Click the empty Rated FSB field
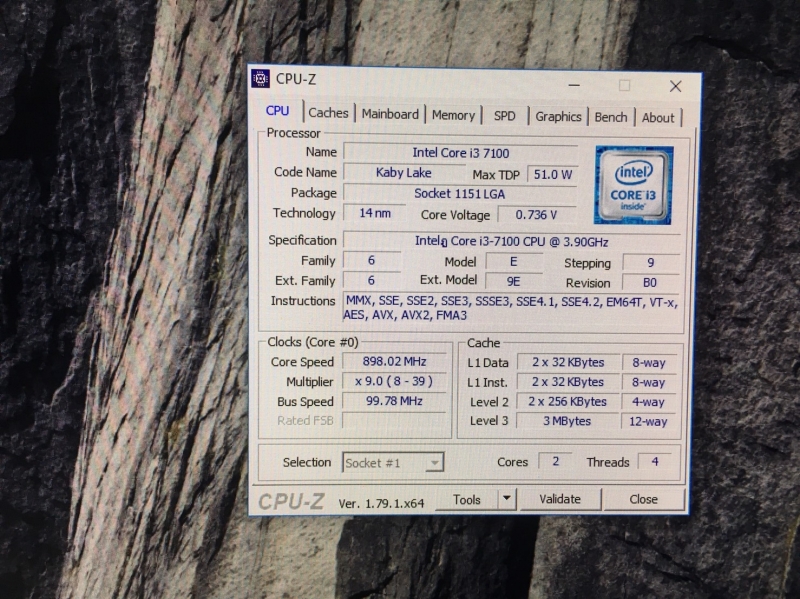Viewport: 800px width, 599px height. (394, 420)
